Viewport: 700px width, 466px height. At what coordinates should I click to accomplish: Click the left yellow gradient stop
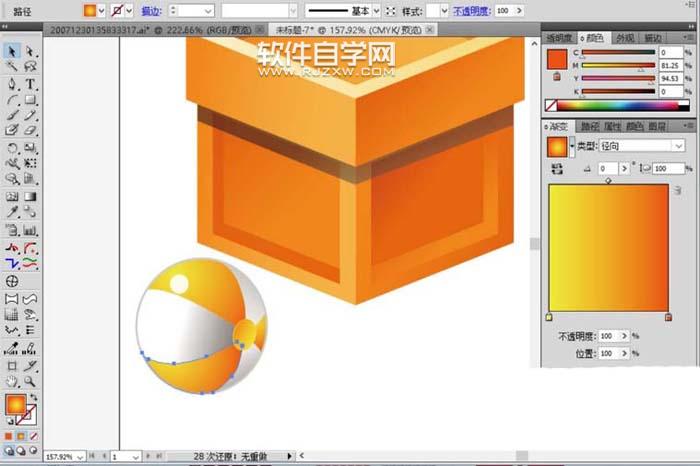(x=550, y=317)
